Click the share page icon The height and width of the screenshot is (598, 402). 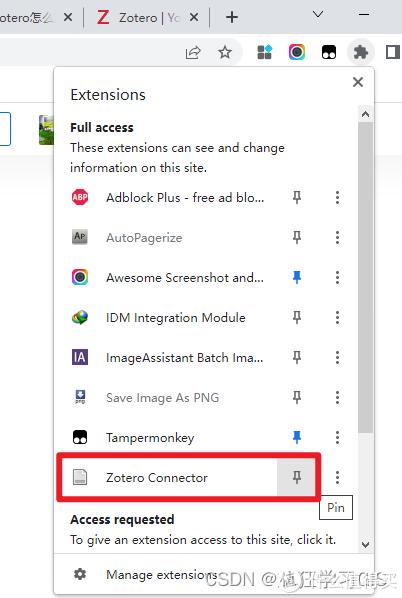[193, 52]
